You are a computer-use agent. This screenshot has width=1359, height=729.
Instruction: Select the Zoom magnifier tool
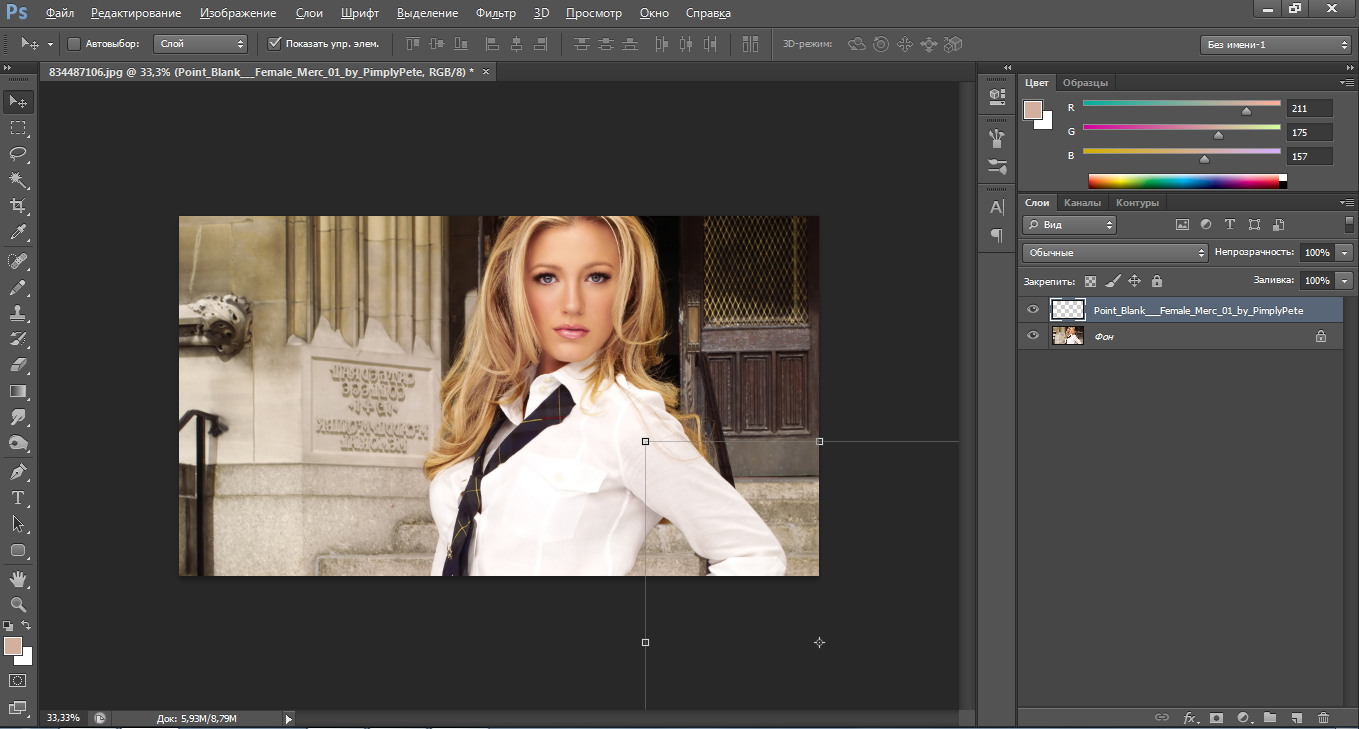(18, 605)
